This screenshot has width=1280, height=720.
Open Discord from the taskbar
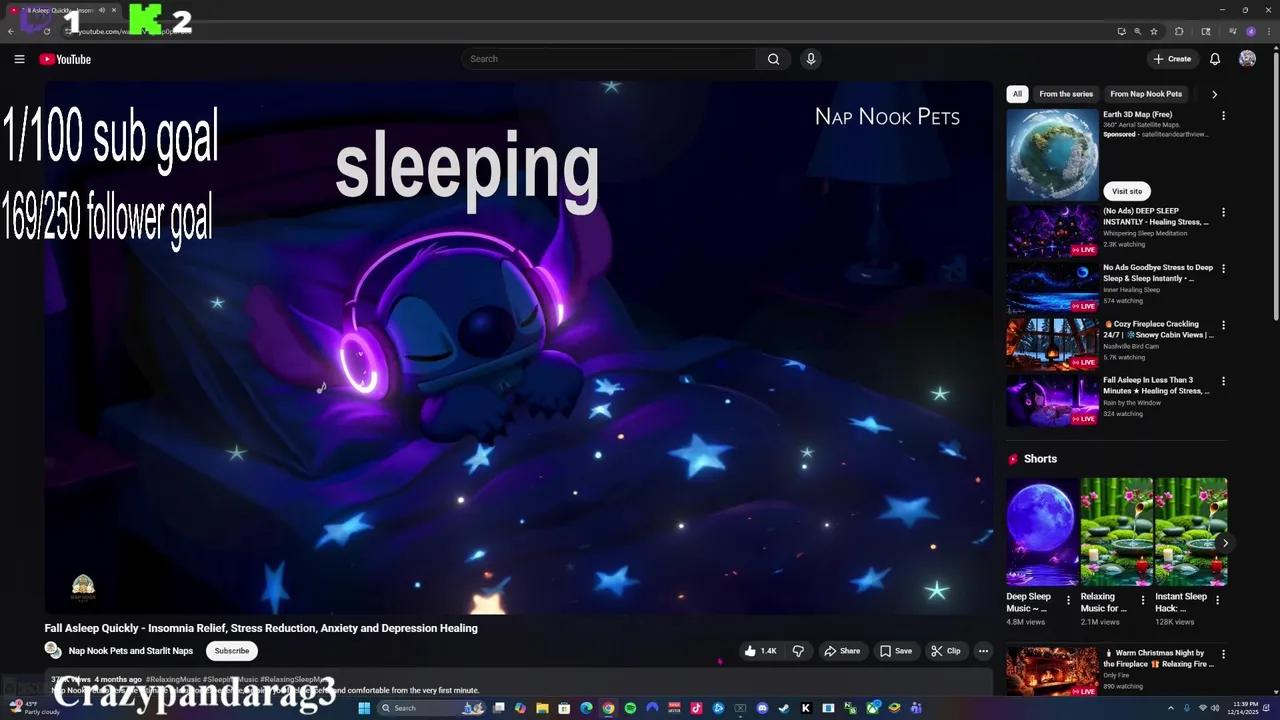tap(762, 708)
